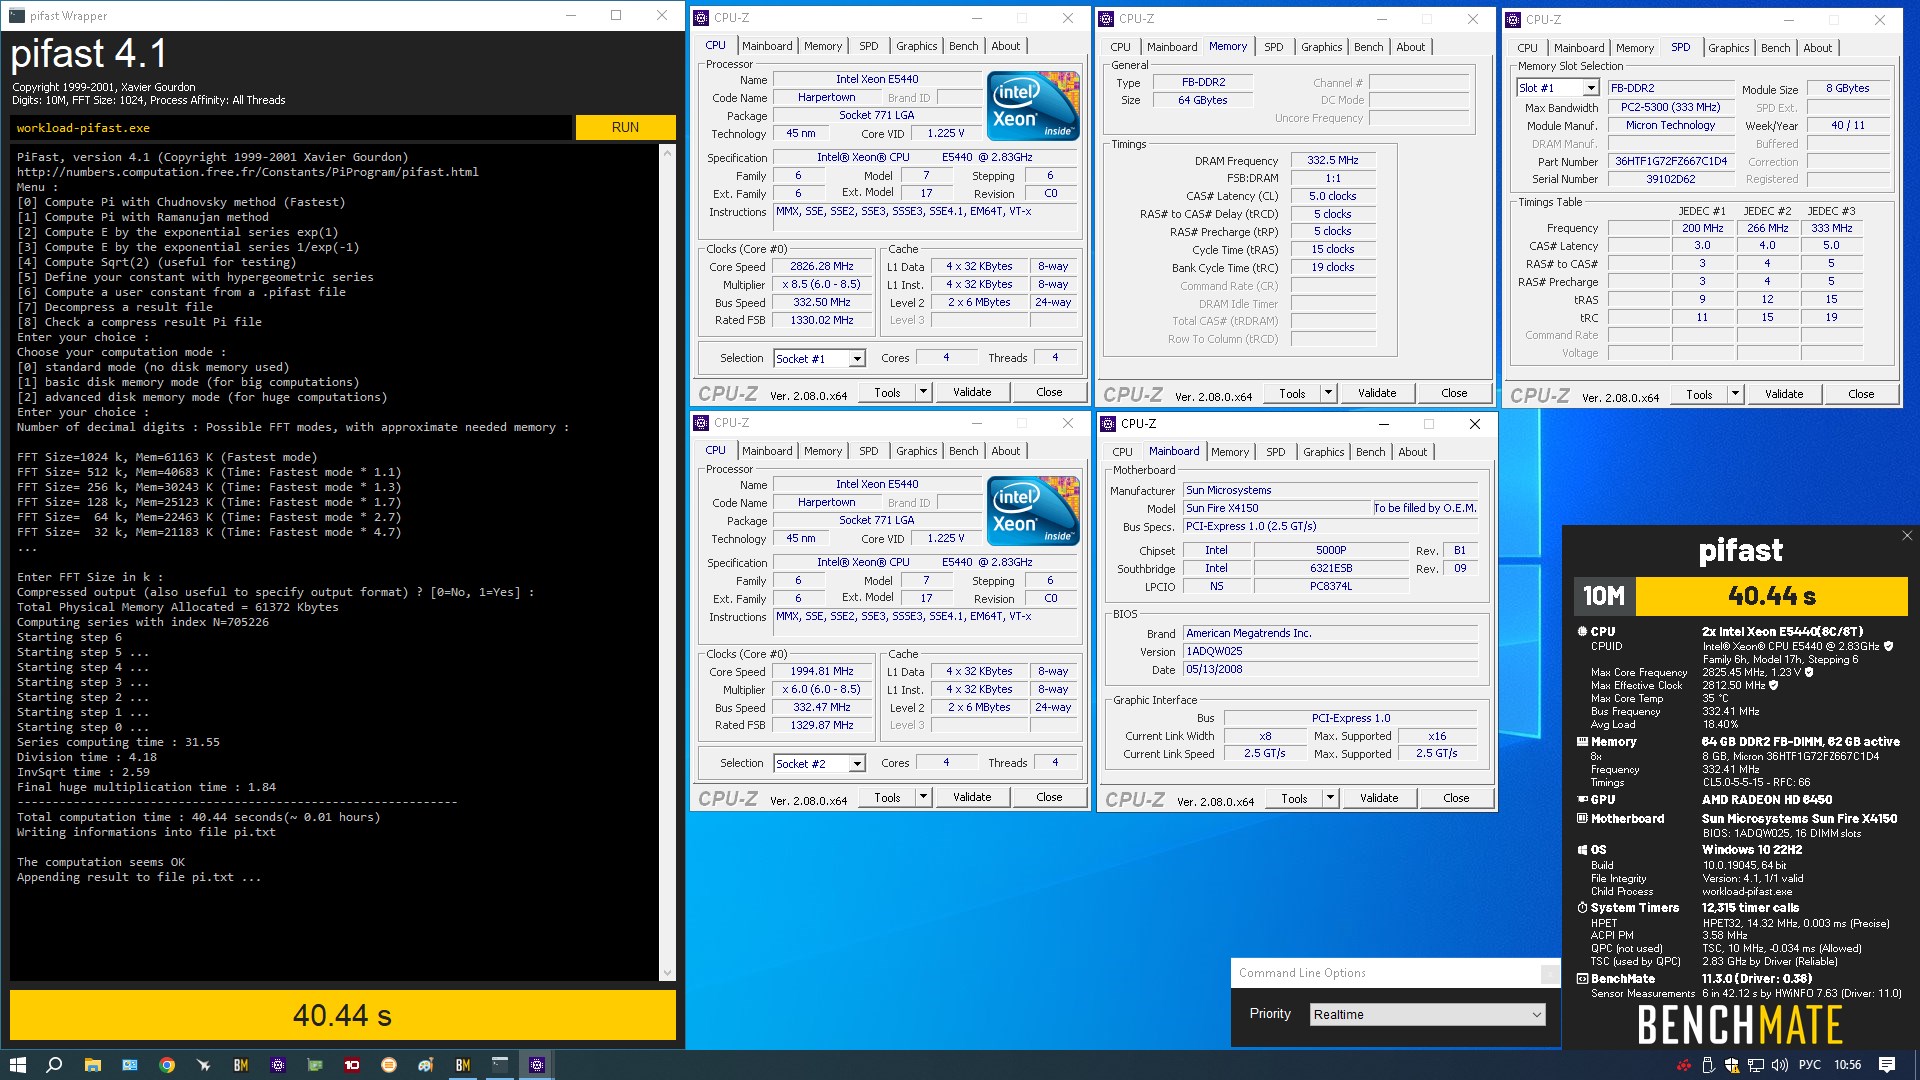Launch Google Chrome from taskbar

(x=167, y=1065)
